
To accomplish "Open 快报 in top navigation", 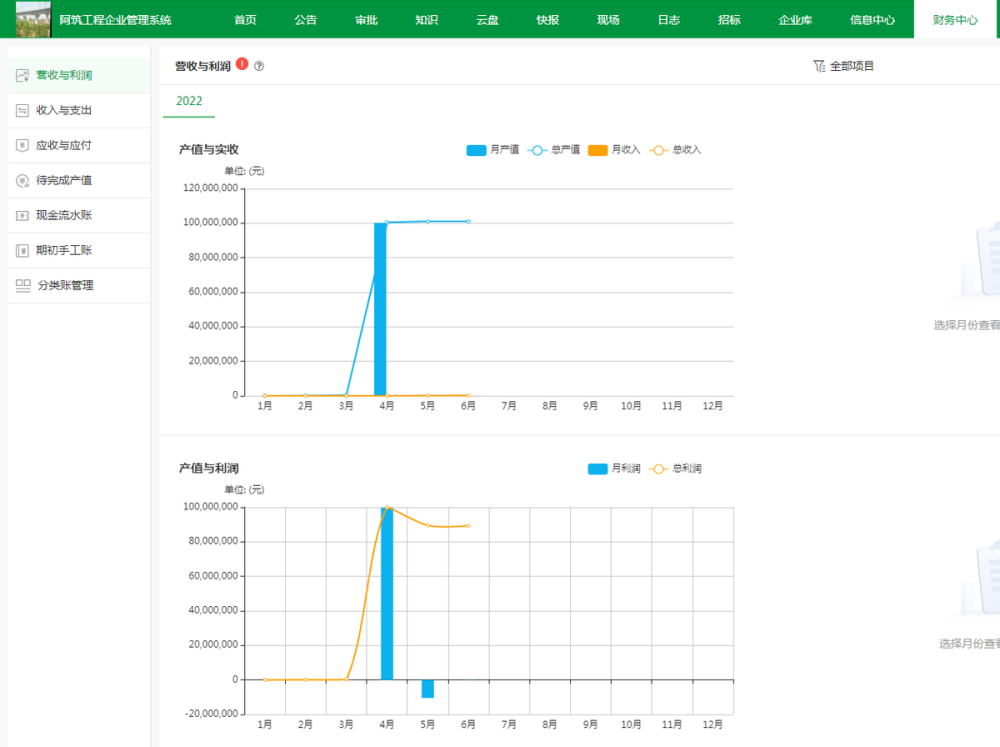I will click(x=548, y=20).
